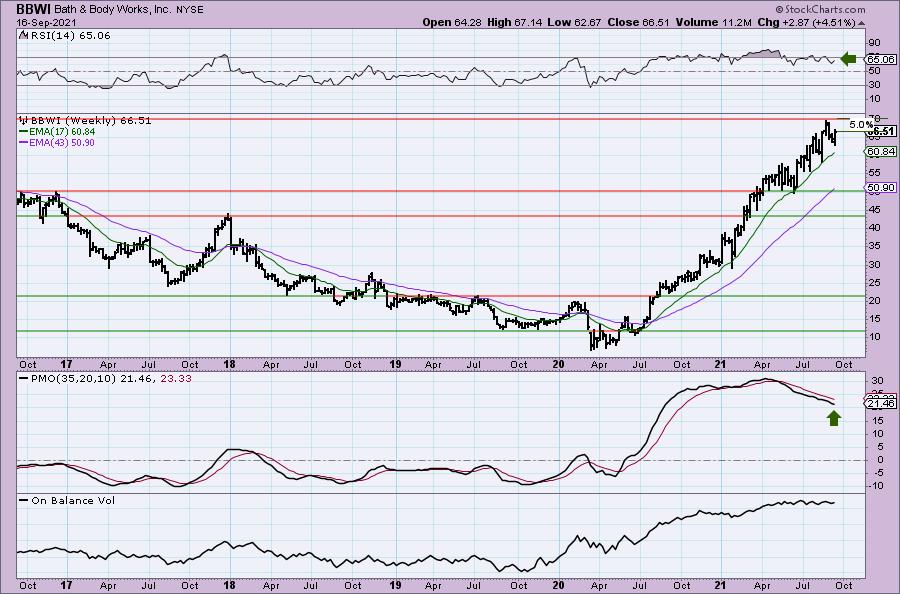The width and height of the screenshot is (900, 594).
Task: Click the 55 level on the price axis
Action: tap(874, 172)
